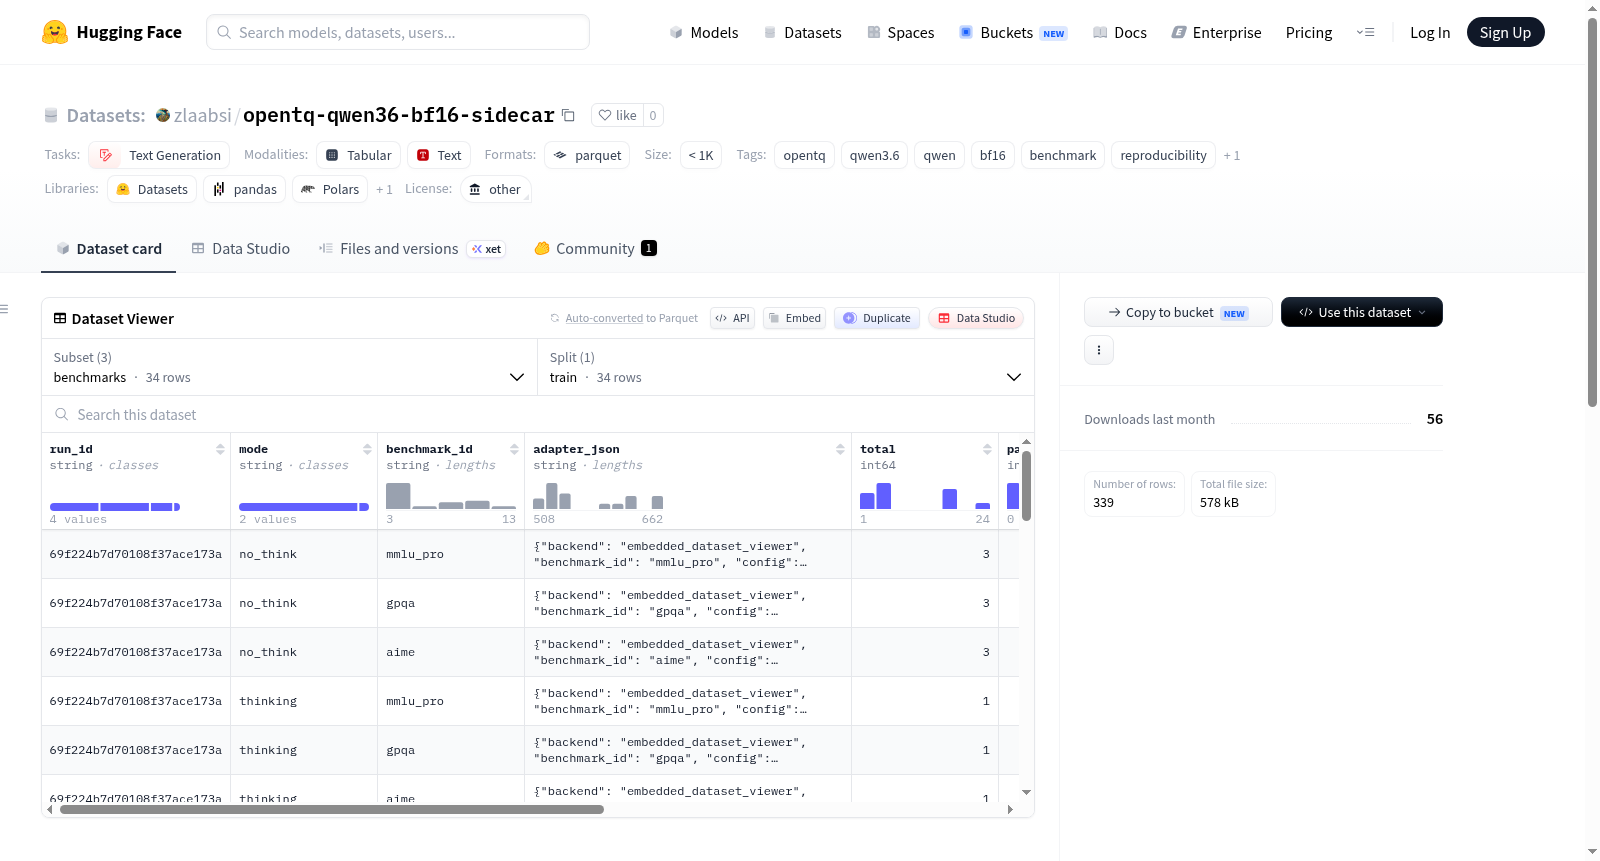The image size is (1600, 861).
Task: Click the reproducibility tag
Action: 1163,155
